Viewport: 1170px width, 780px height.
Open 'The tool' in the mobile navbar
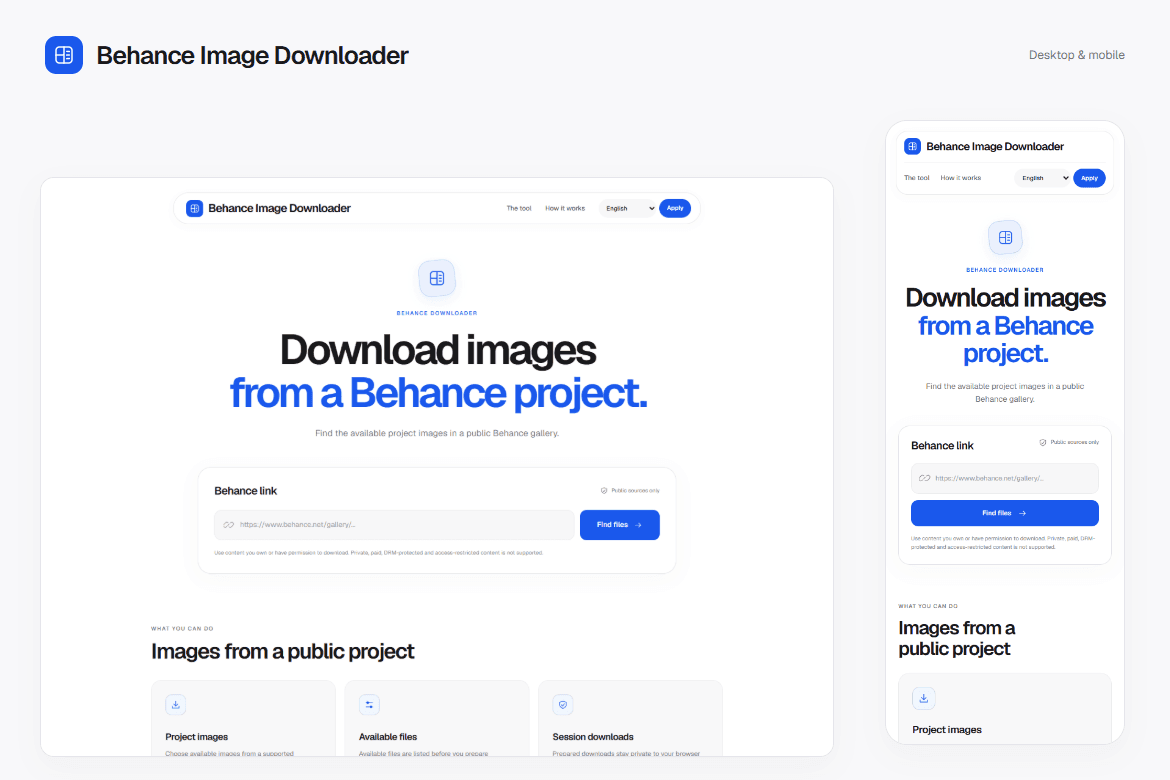coord(916,178)
